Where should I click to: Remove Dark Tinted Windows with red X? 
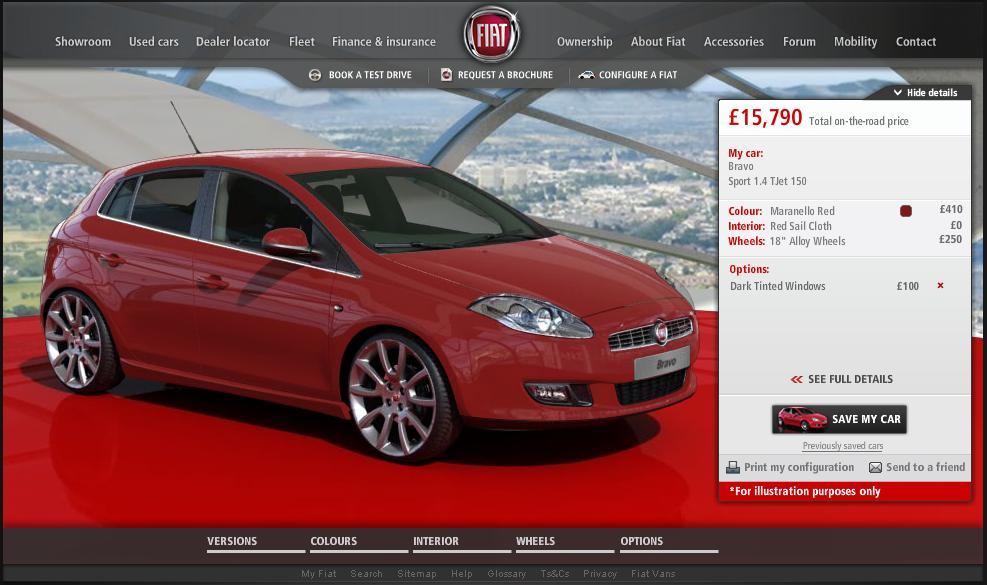(940, 286)
